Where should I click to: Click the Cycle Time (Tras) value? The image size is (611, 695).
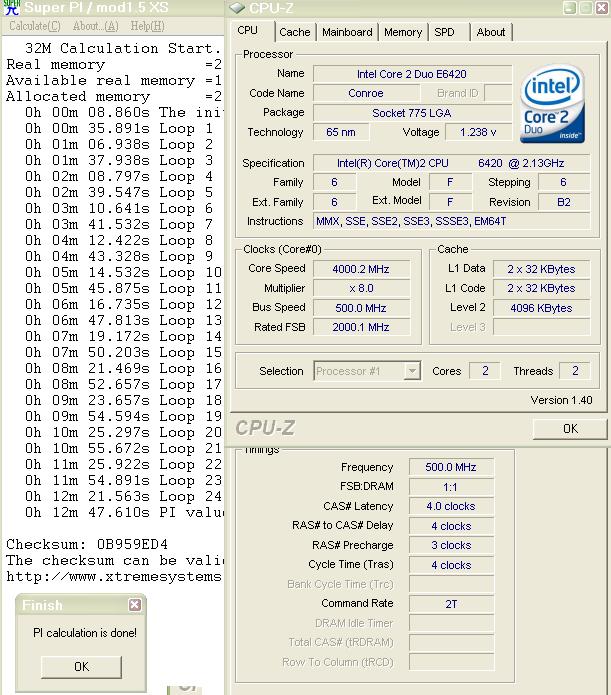click(x=451, y=565)
